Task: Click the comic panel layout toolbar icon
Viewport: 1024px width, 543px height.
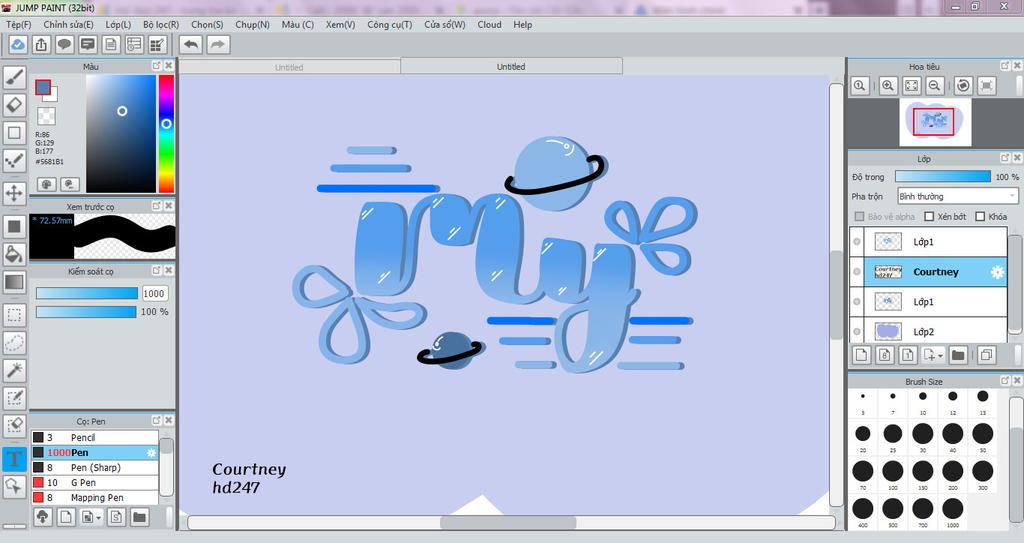Action: [x=157, y=44]
